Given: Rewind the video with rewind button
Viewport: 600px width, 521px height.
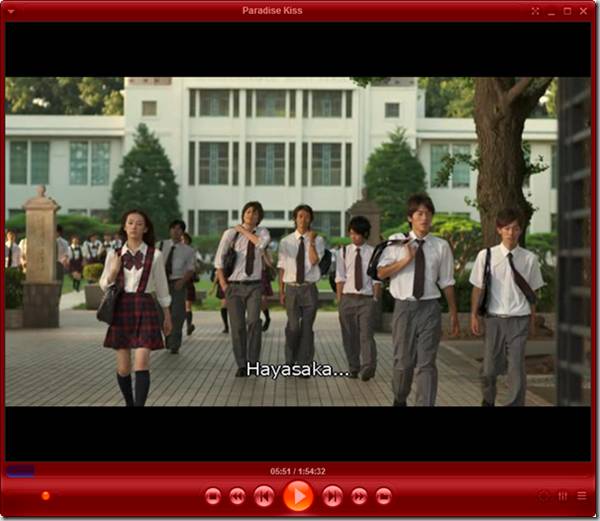Looking at the screenshot, I should (237, 497).
